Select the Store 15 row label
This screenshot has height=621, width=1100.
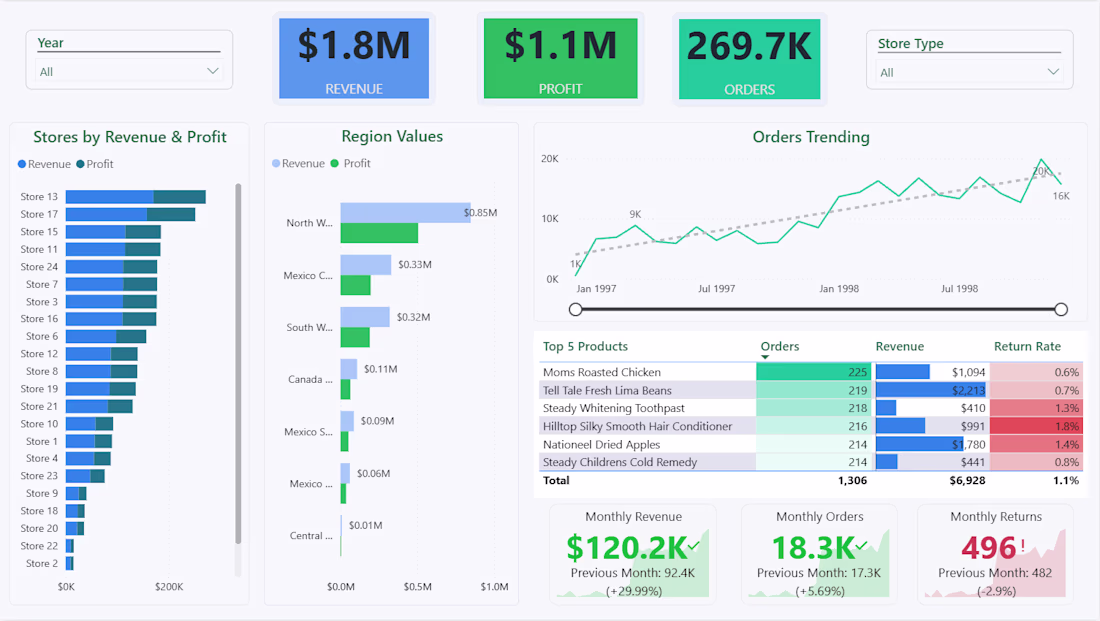click(39, 232)
